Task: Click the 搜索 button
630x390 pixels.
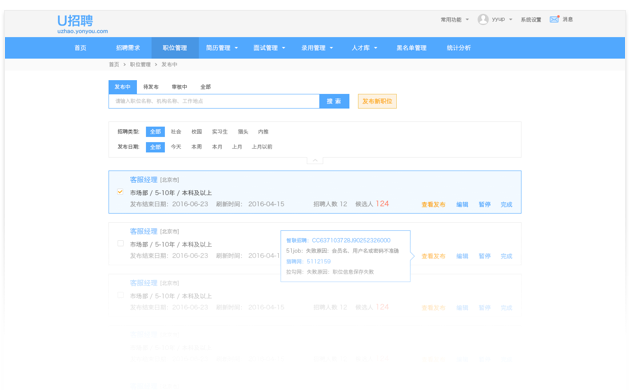Action: click(x=334, y=101)
